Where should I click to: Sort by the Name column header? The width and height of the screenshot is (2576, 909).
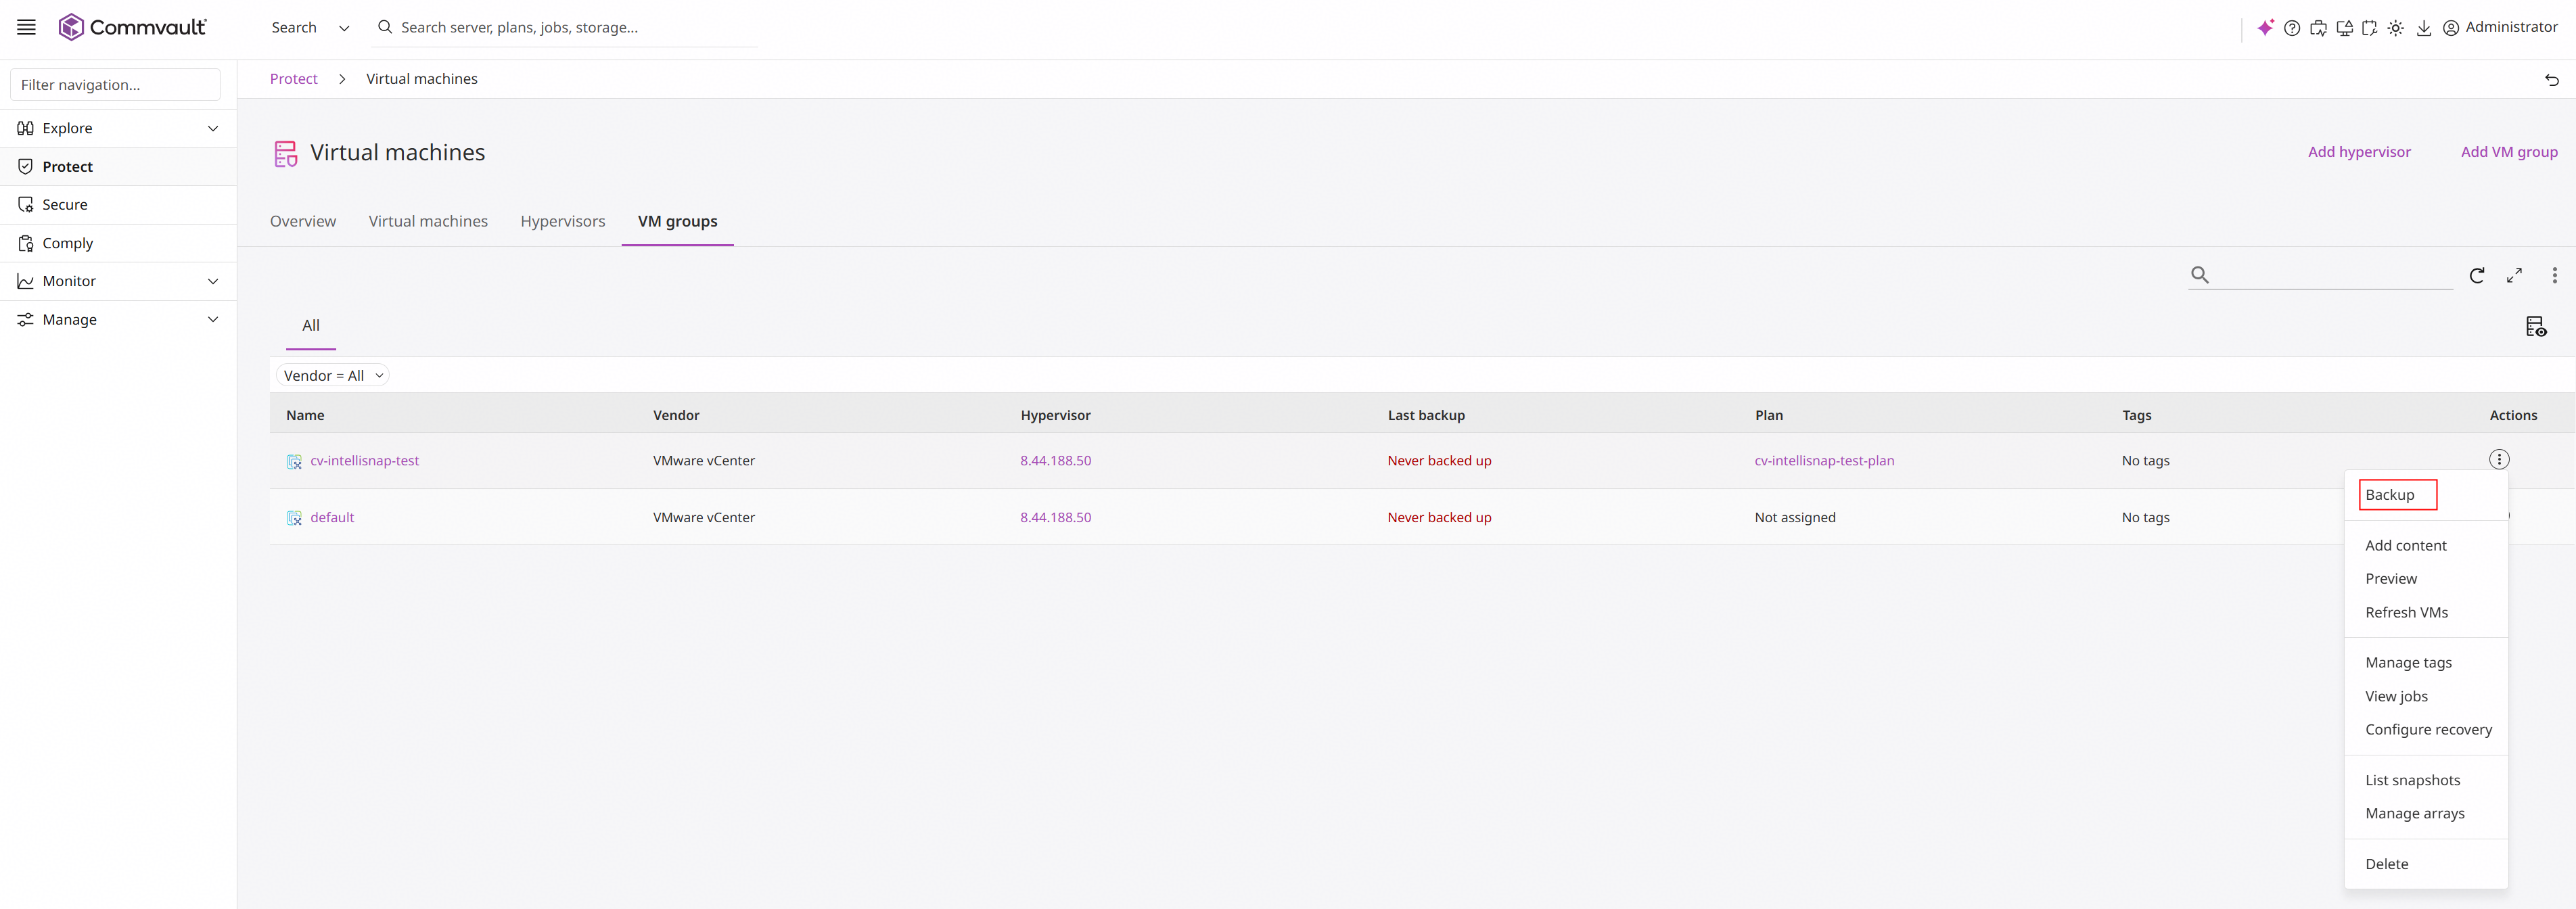[305, 415]
